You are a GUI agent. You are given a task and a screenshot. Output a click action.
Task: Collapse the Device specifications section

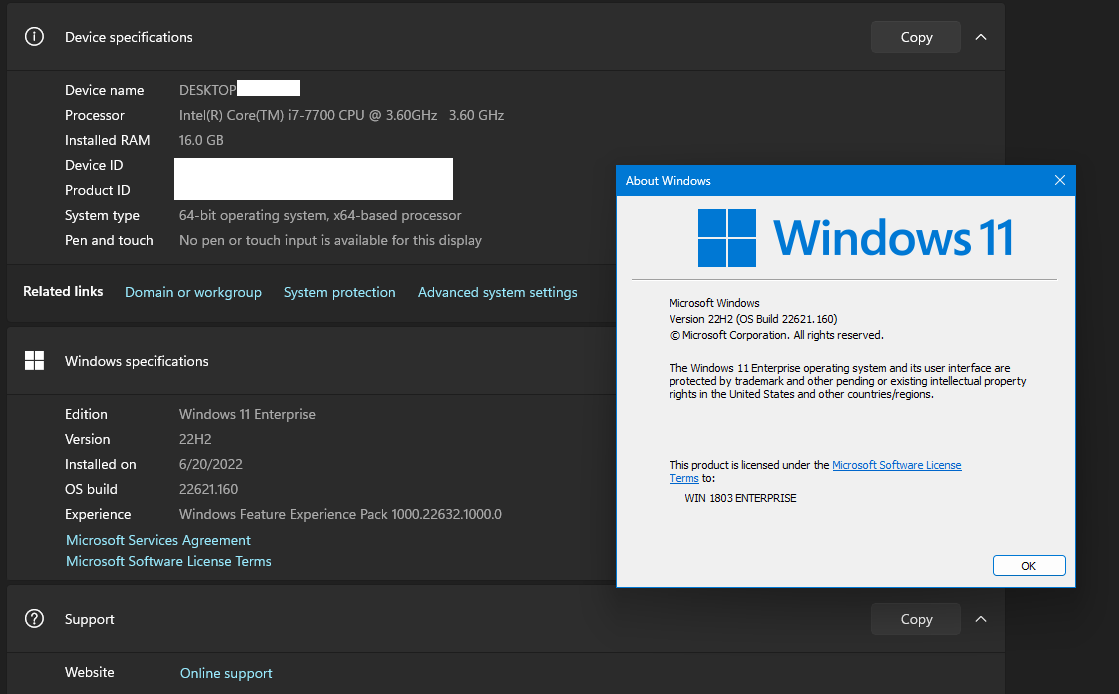[981, 37]
